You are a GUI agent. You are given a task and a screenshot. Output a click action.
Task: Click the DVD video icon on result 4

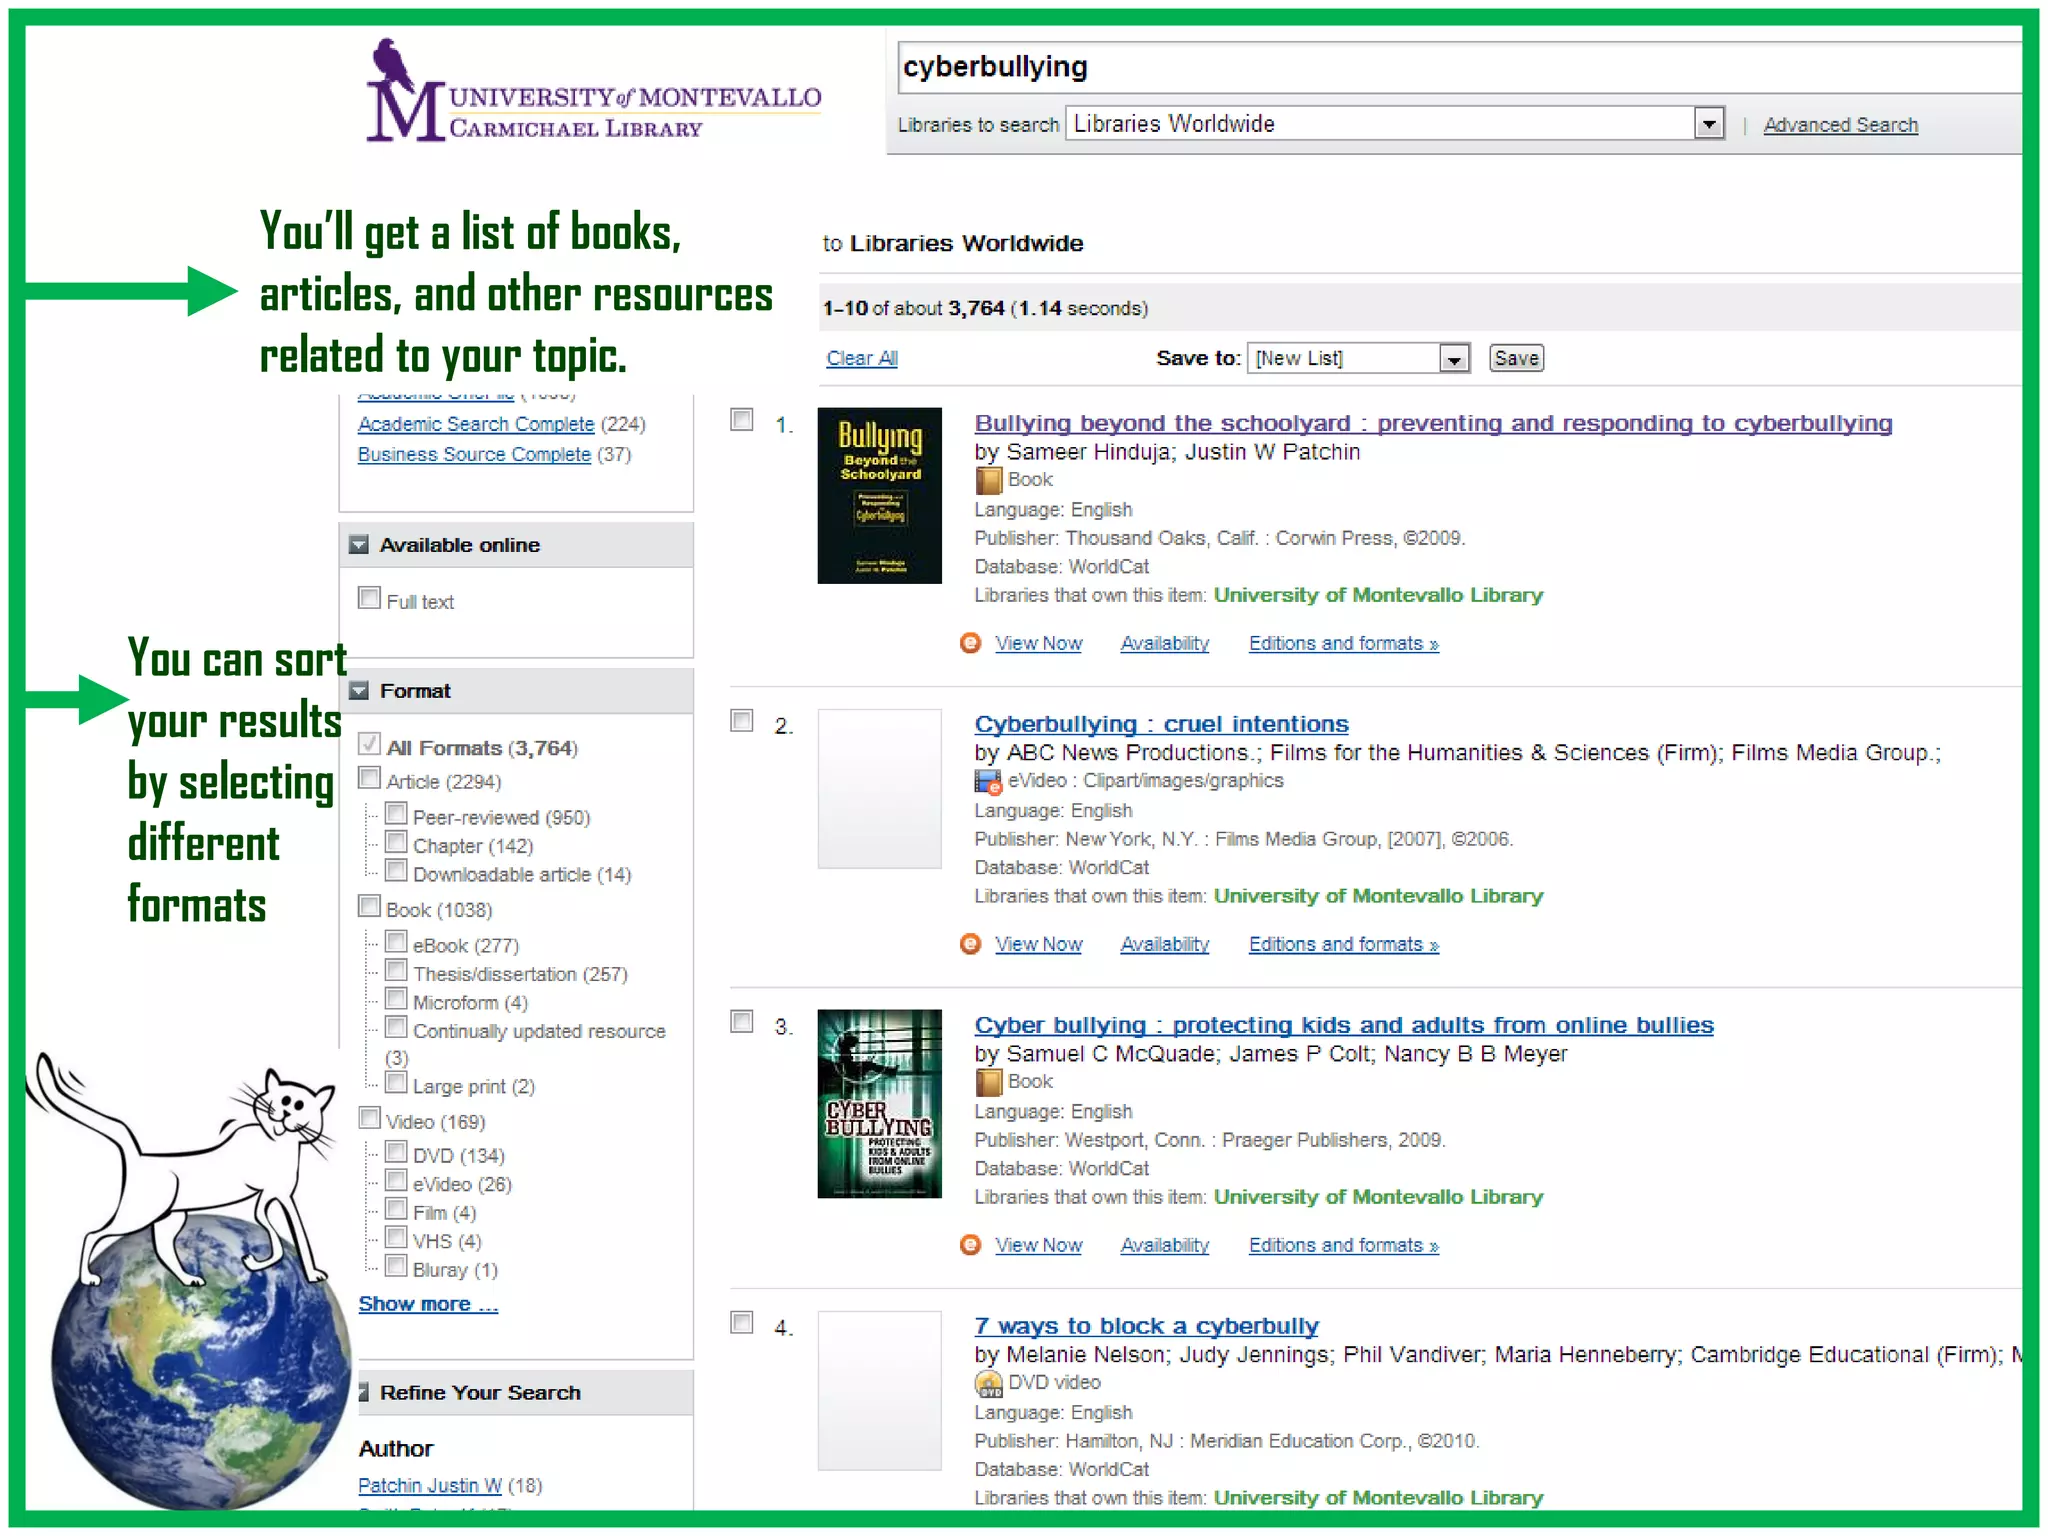click(988, 1384)
